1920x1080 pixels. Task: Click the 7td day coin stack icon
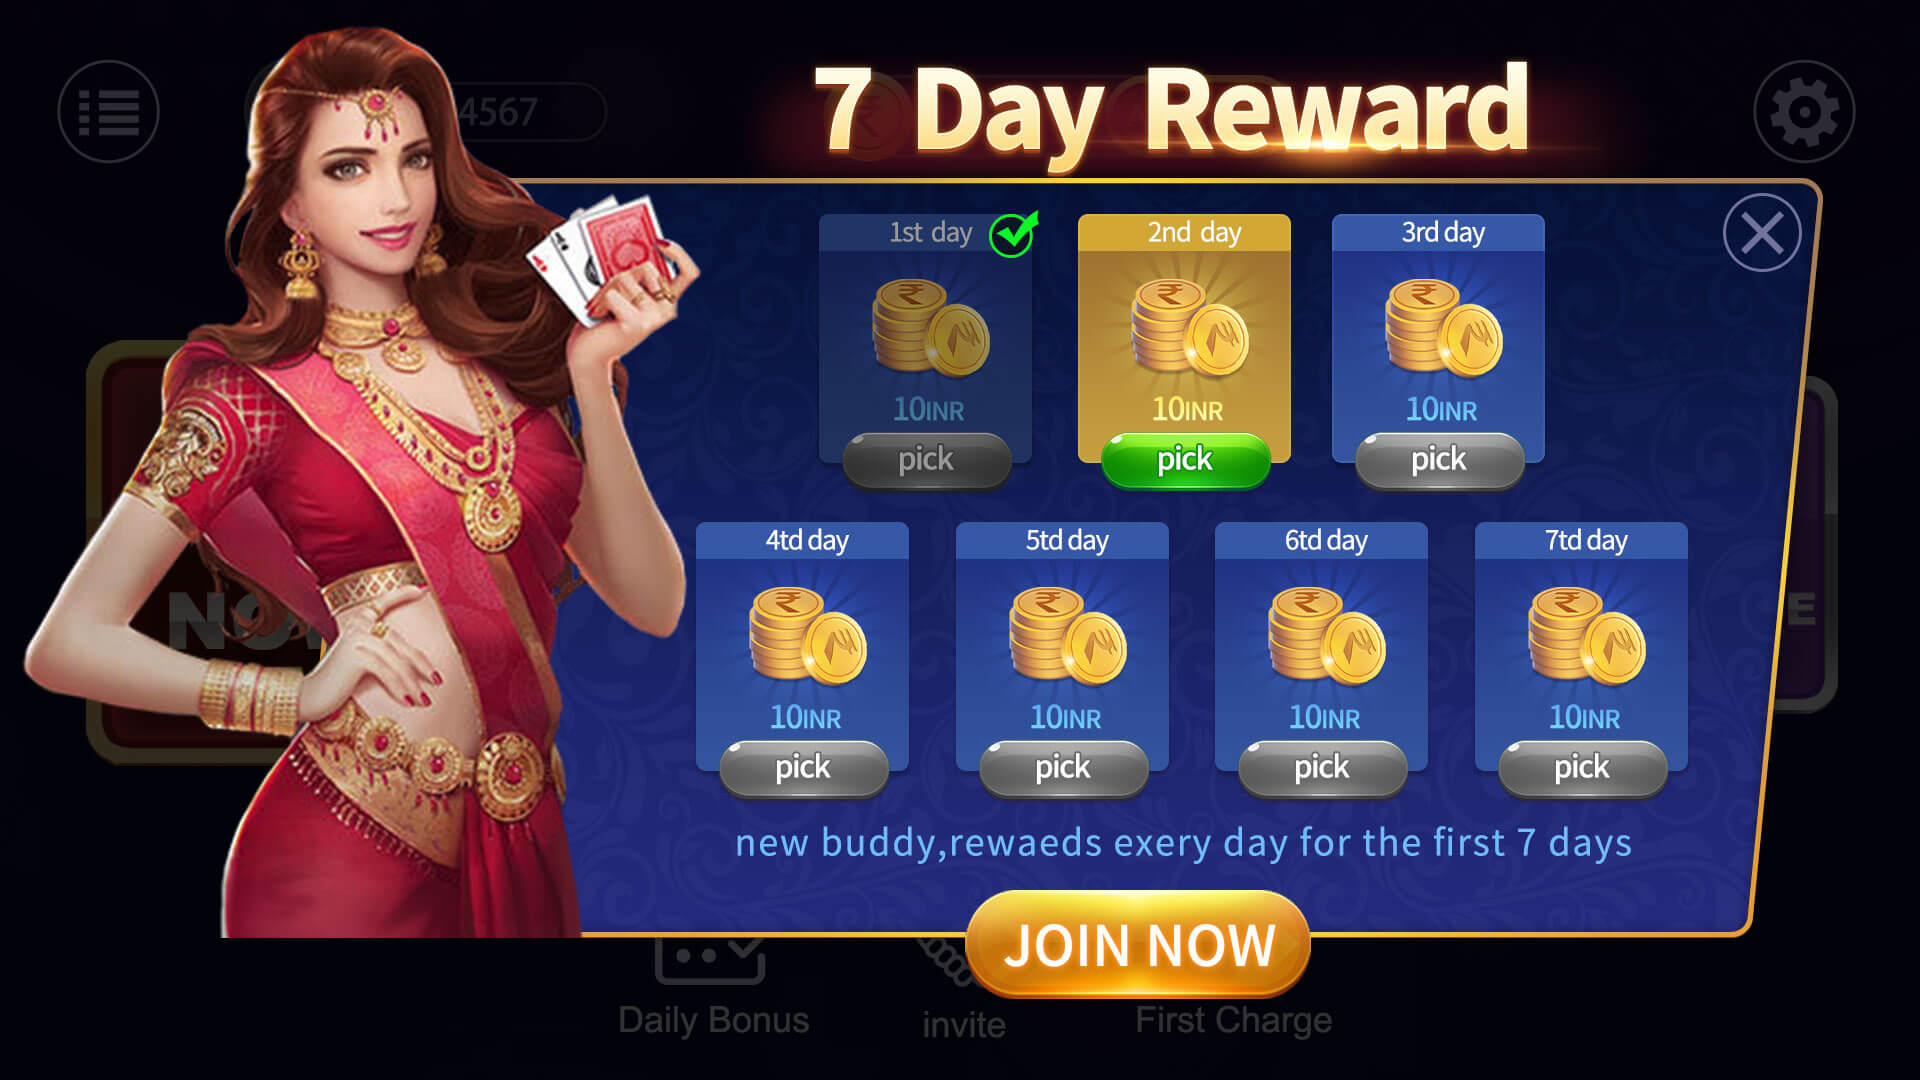pyautogui.click(x=1586, y=635)
